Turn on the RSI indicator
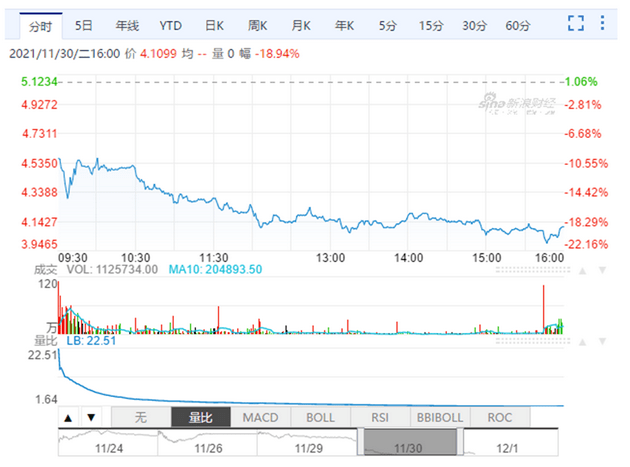630x467 pixels. click(380, 416)
